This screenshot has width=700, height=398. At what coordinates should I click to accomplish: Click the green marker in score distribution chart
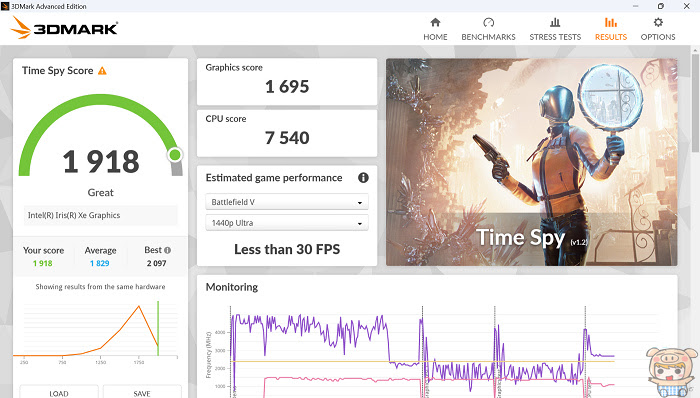pos(158,328)
